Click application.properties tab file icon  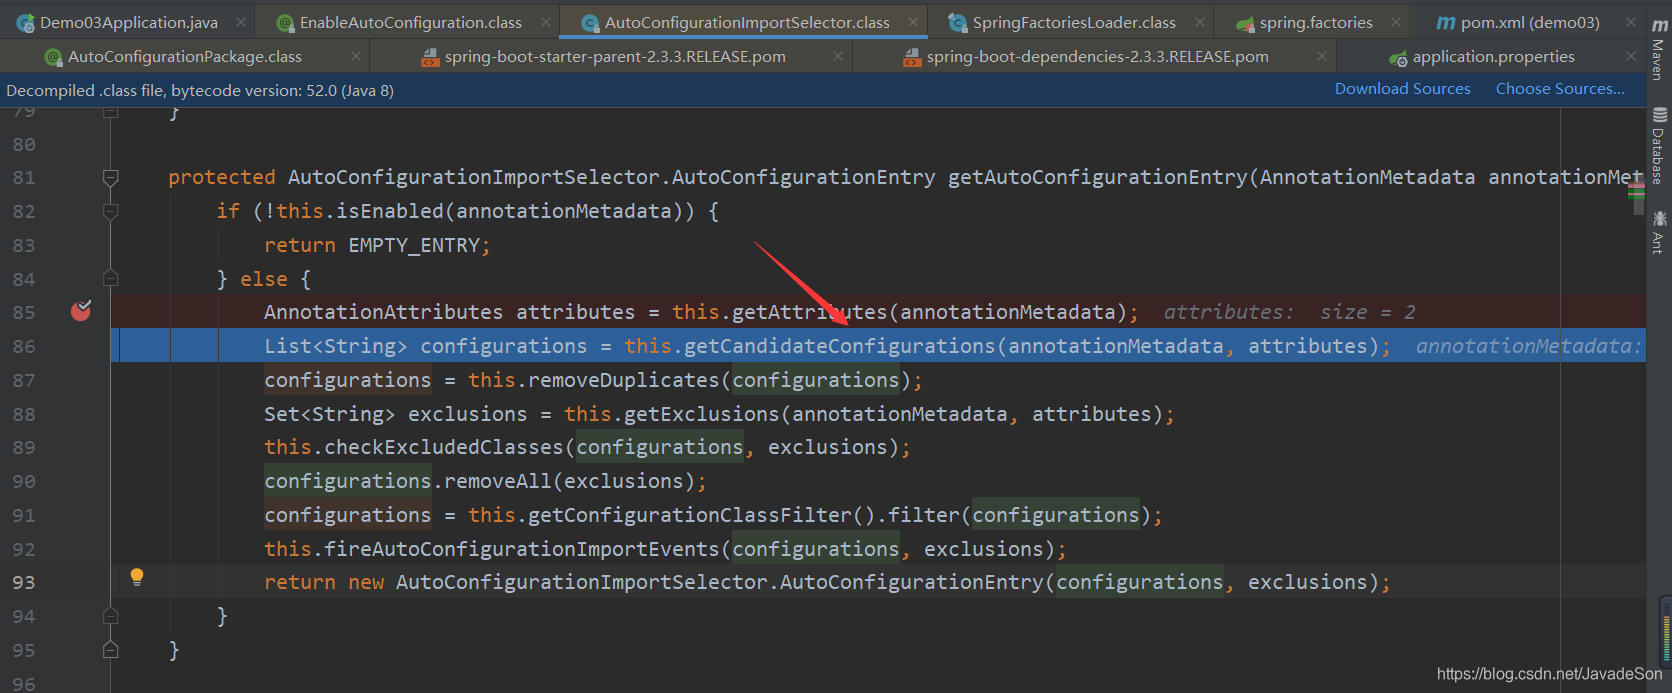point(1398,58)
